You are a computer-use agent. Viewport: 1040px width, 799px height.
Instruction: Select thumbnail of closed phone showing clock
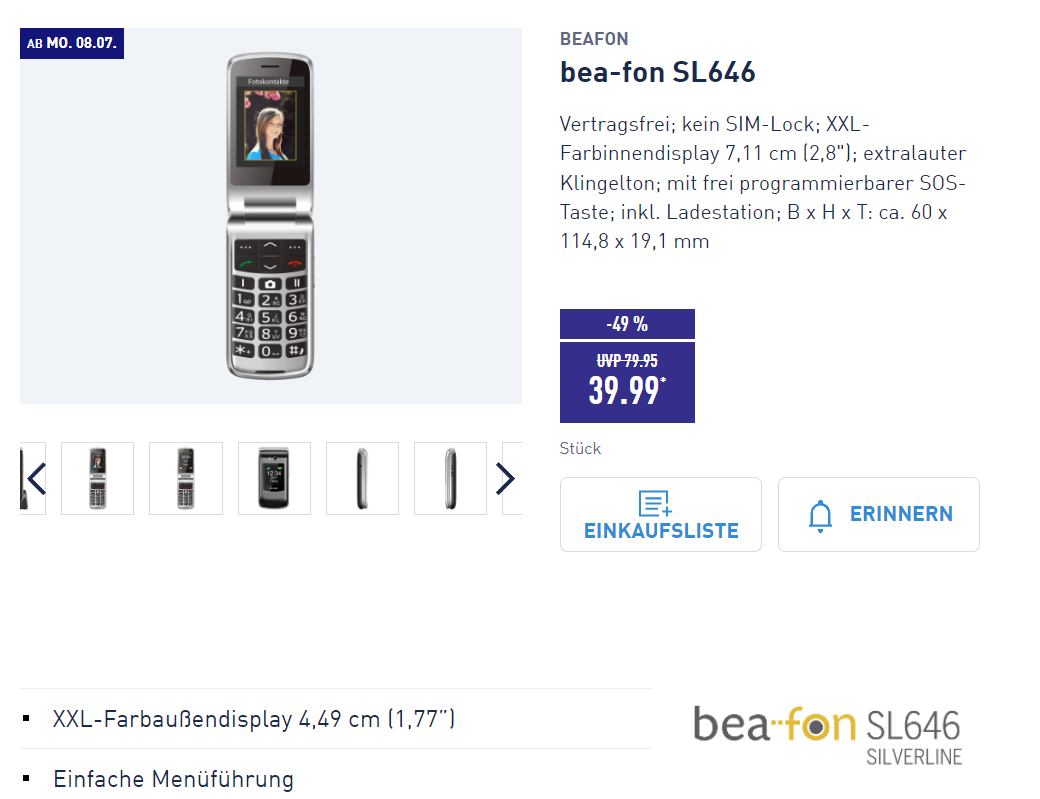[x=274, y=479]
